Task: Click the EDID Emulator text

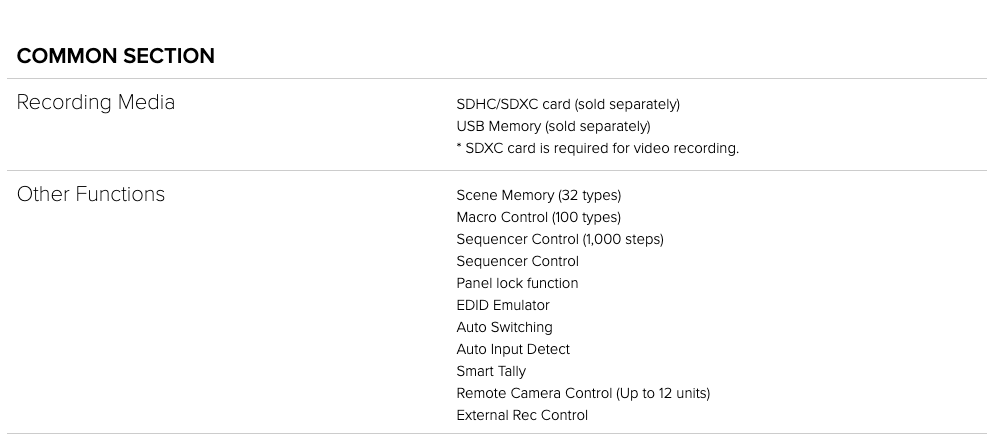Action: [x=503, y=305]
